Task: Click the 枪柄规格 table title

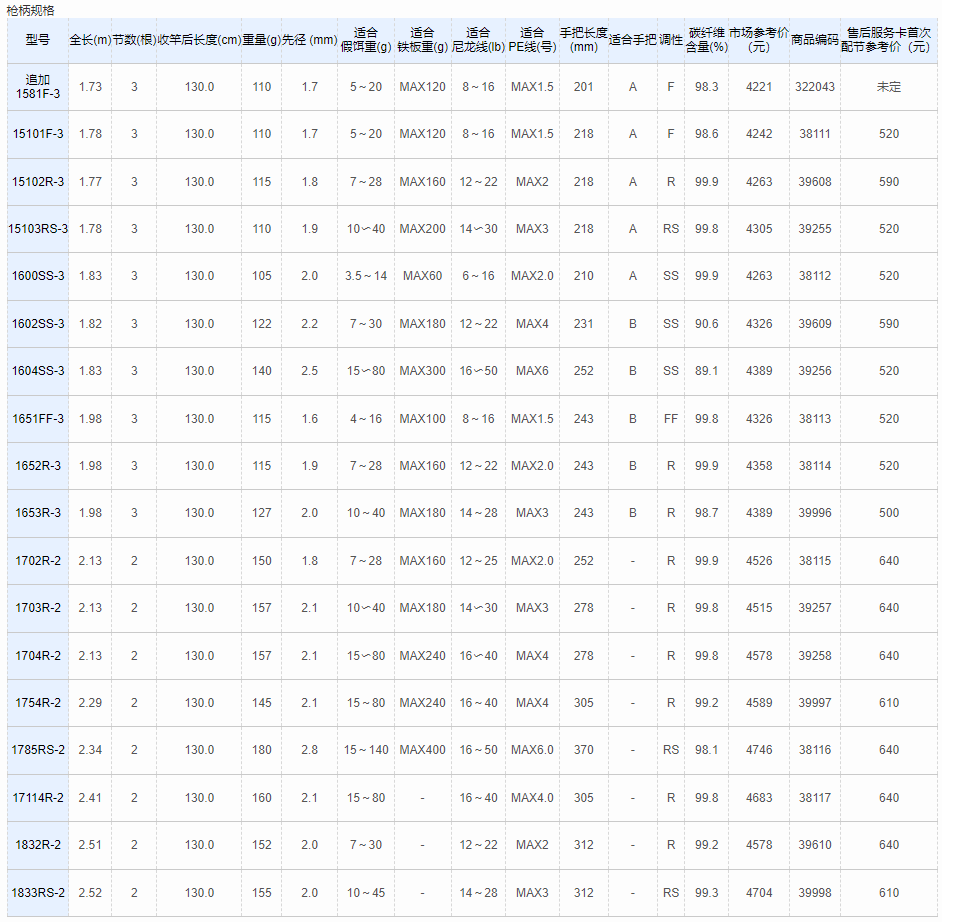Action: pos(30,11)
